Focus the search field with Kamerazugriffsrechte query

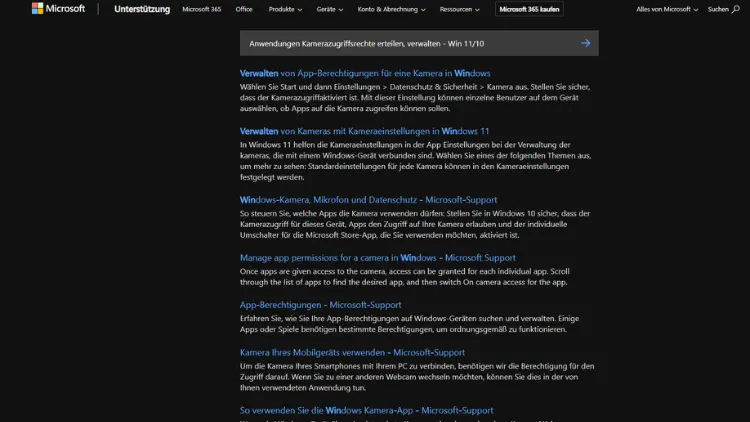tap(400, 43)
